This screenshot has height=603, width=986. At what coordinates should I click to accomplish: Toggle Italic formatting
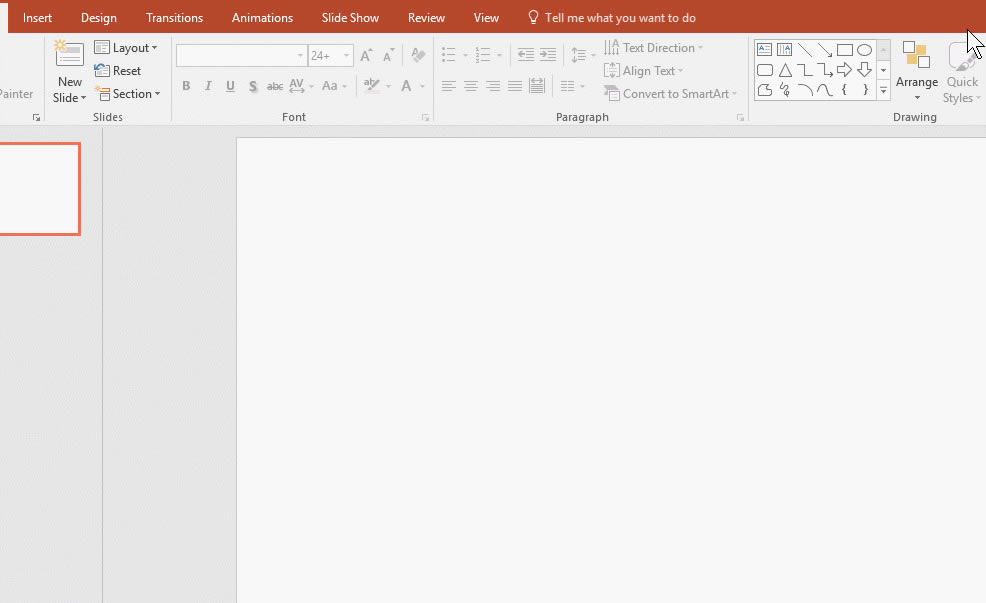tap(208, 86)
